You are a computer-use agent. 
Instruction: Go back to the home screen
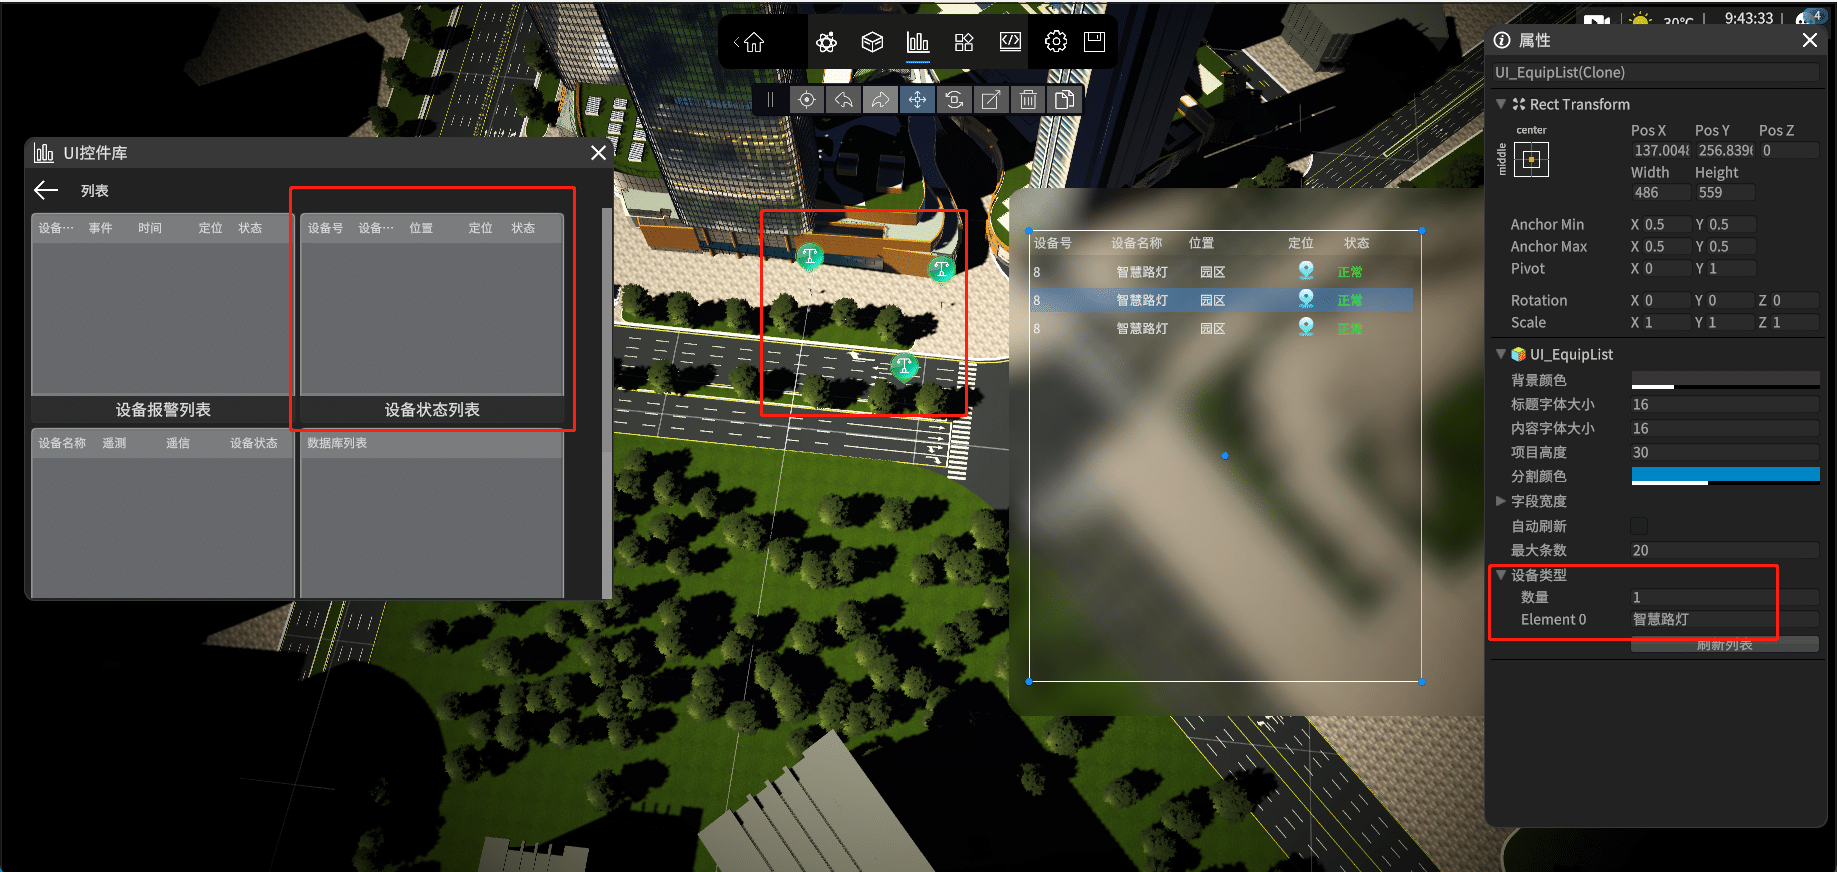(754, 42)
